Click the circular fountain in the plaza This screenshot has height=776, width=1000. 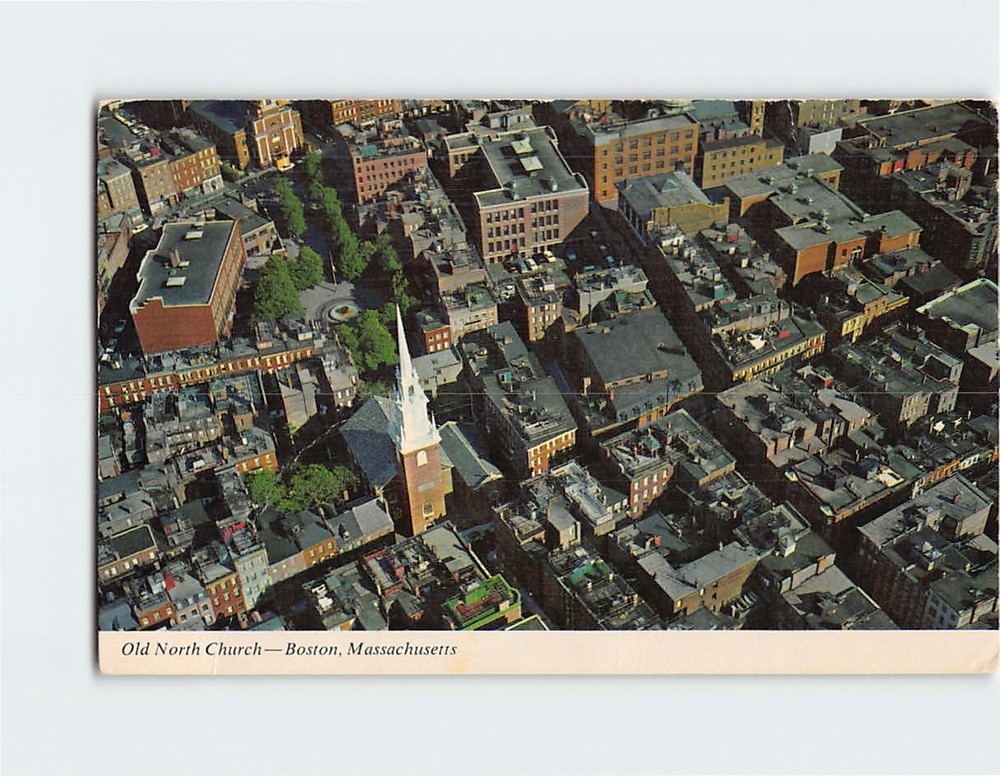(342, 311)
